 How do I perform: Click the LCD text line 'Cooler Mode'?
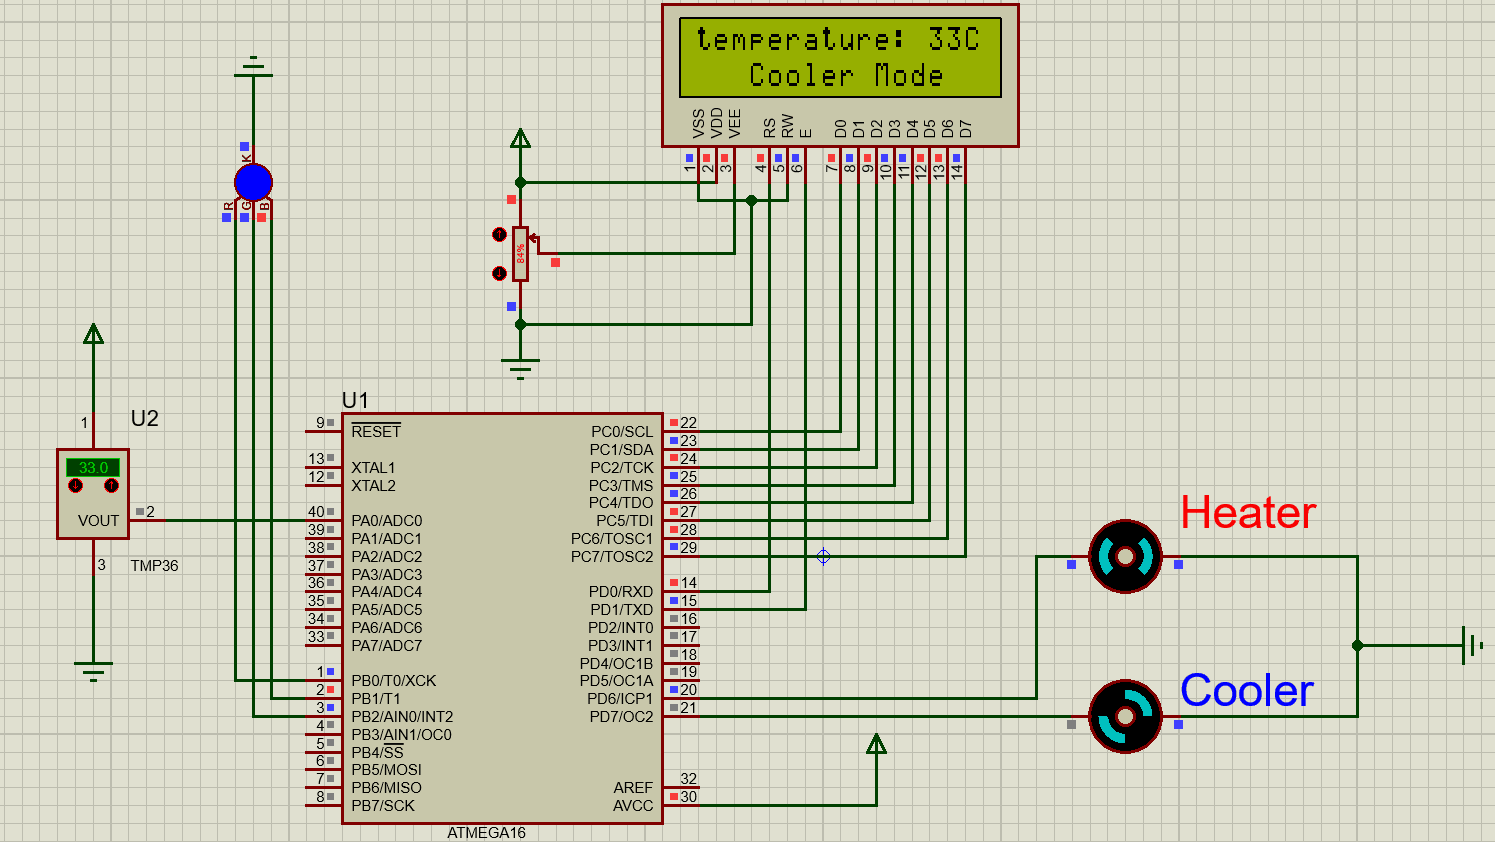click(846, 76)
